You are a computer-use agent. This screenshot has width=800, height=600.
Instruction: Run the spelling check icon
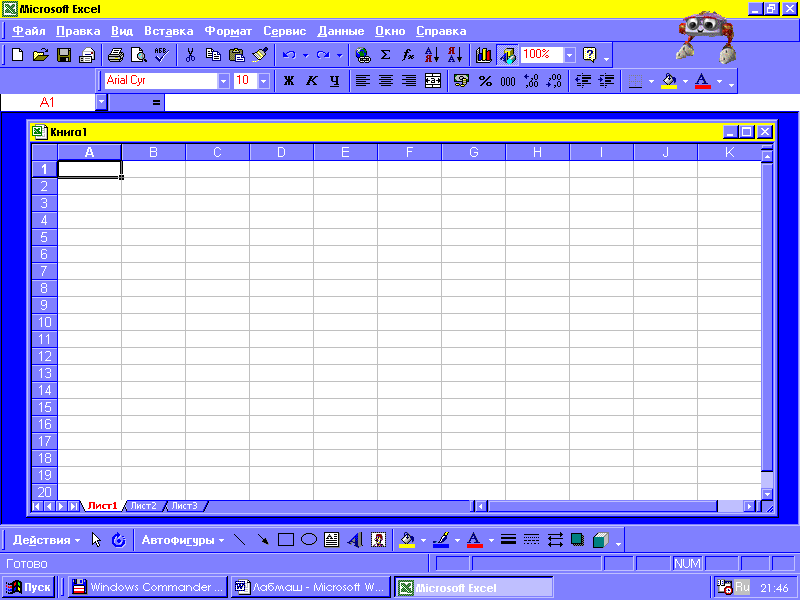[x=161, y=55]
